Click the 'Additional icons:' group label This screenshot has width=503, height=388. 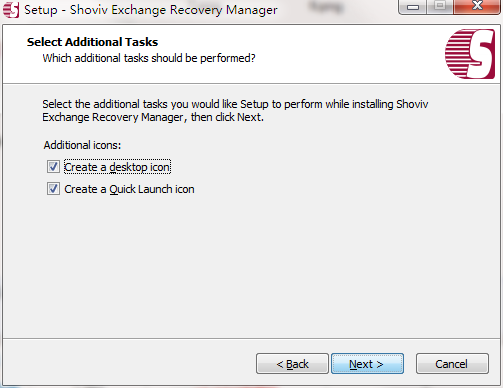82,145
